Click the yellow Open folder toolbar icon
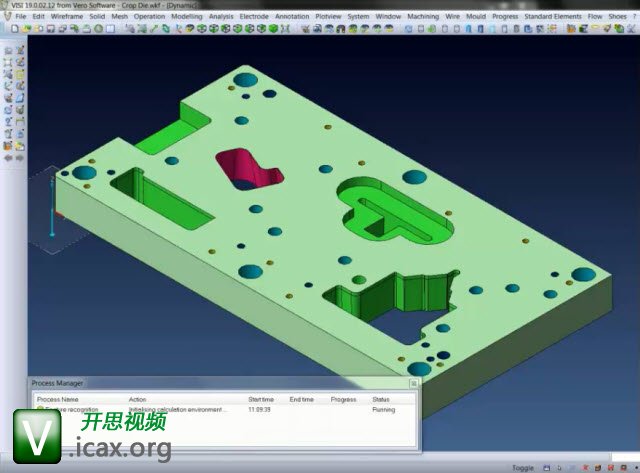Image resolution: width=640 pixels, height=473 pixels. point(27,29)
